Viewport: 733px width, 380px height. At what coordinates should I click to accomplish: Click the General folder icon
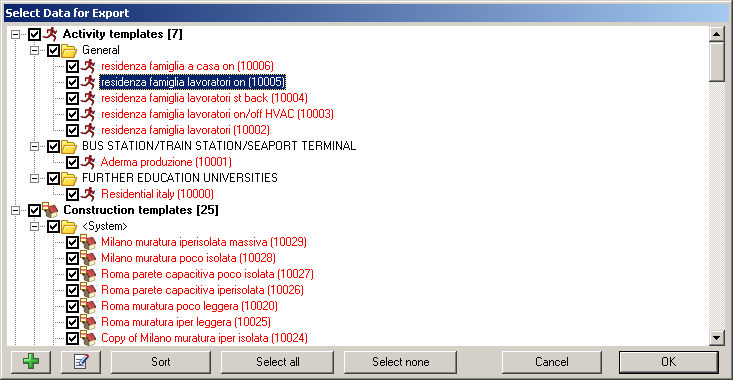(69, 50)
